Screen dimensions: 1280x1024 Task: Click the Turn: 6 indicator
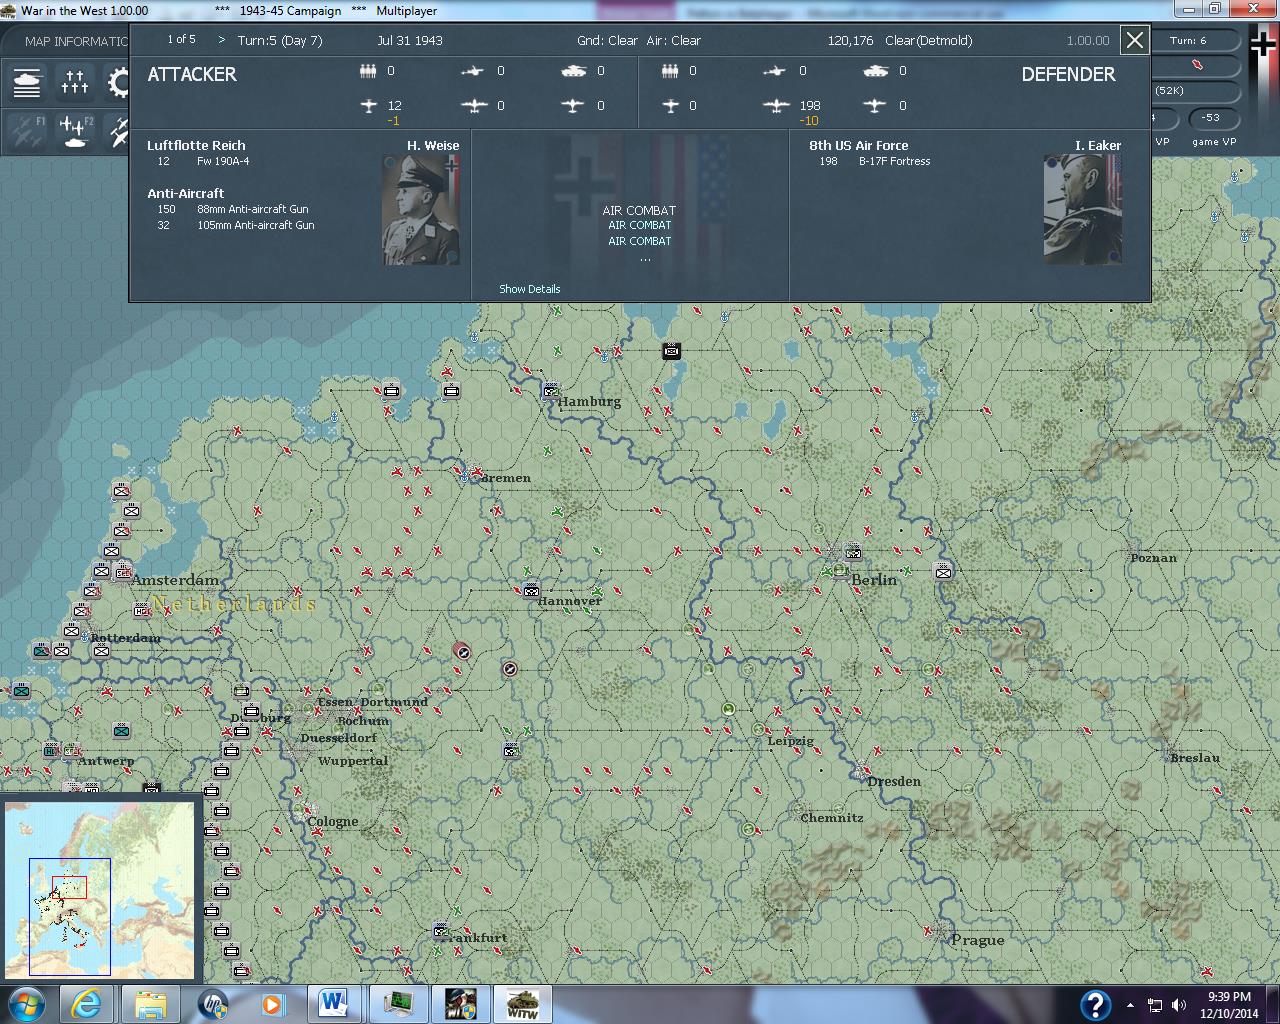[x=1188, y=40]
